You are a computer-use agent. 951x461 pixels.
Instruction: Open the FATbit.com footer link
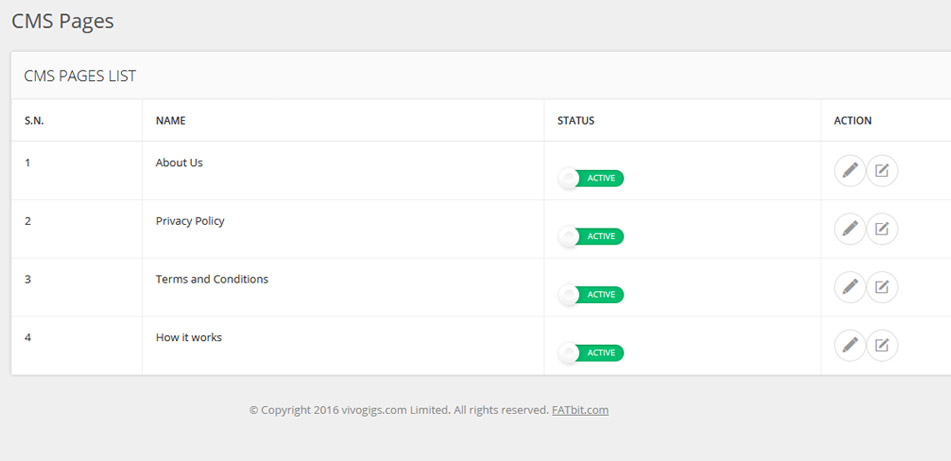[x=580, y=410]
